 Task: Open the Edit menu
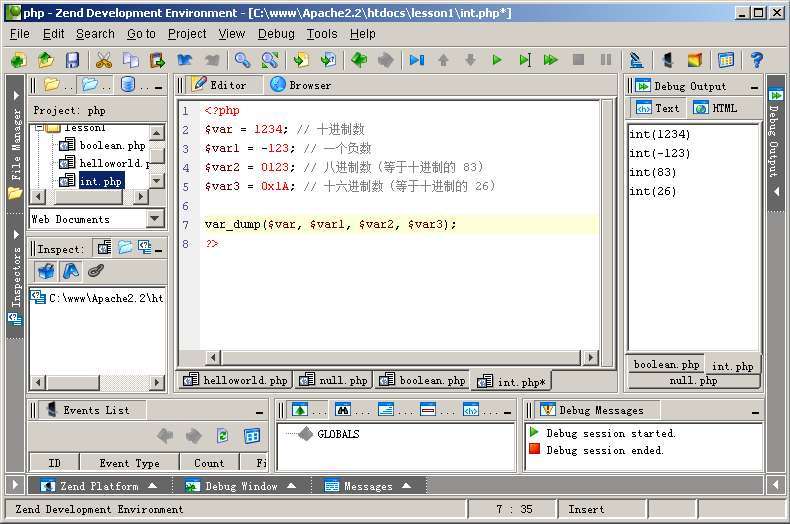[x=53, y=34]
